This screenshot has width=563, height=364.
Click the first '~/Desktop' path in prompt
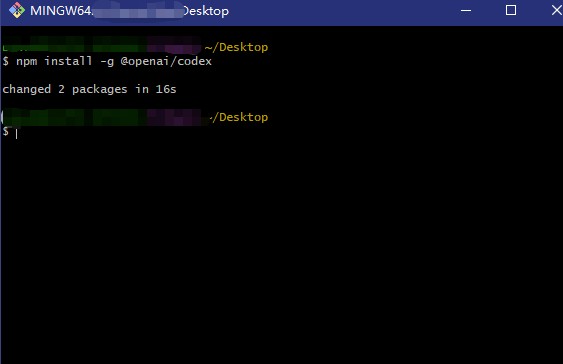point(236,47)
